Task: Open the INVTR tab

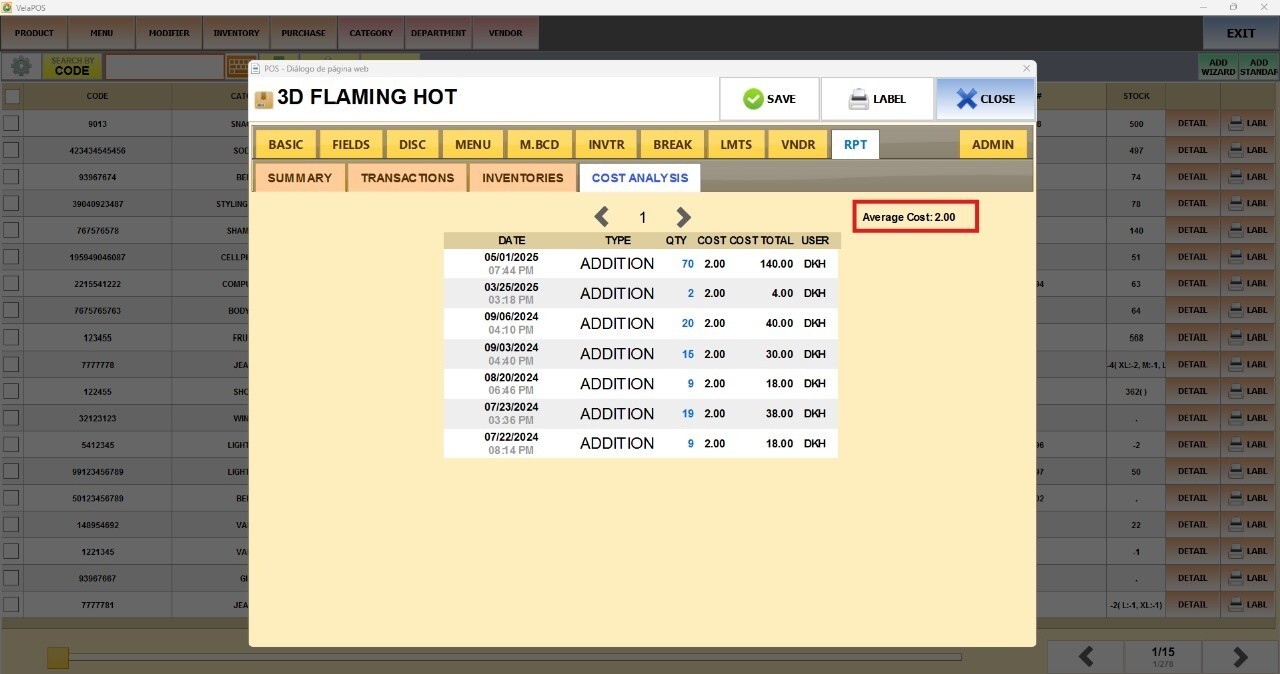Action: pyautogui.click(x=606, y=145)
